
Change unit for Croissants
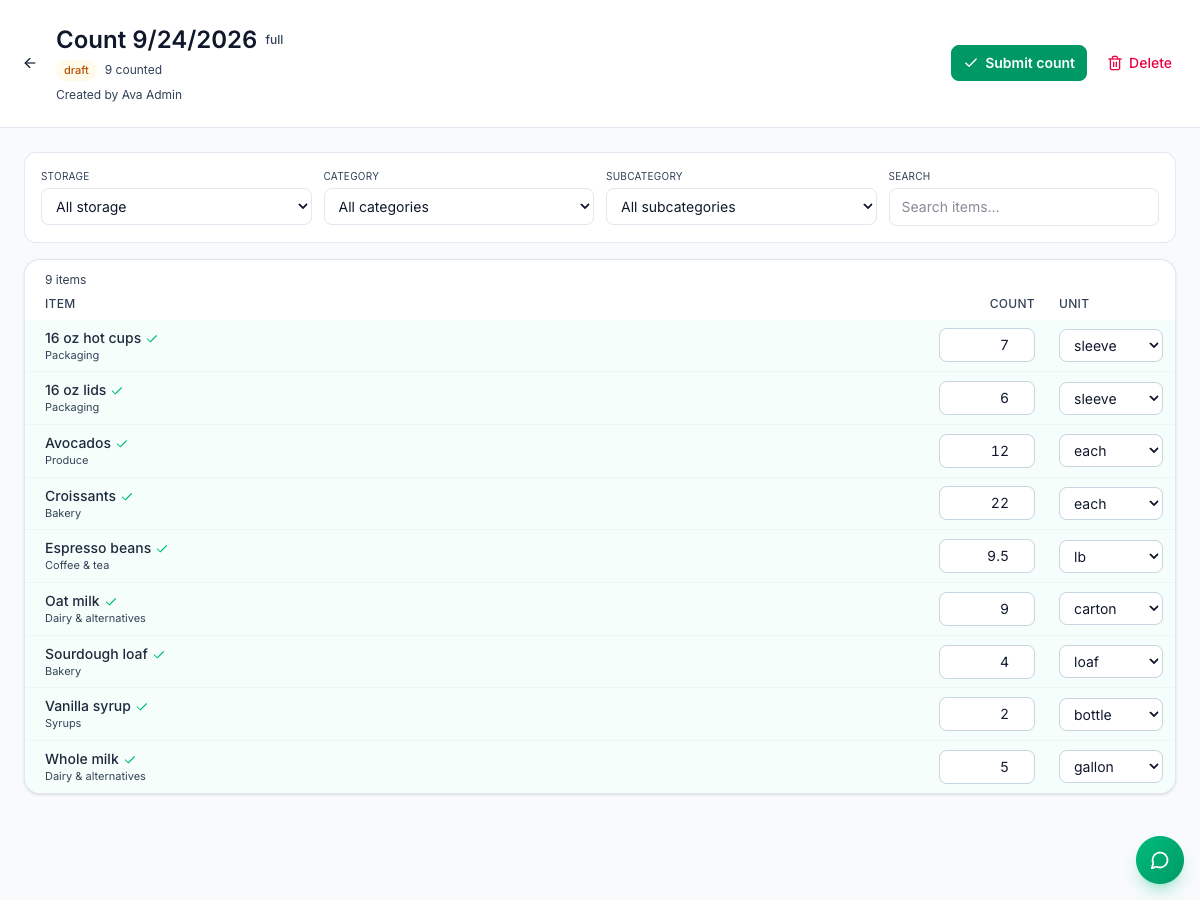[1111, 504]
